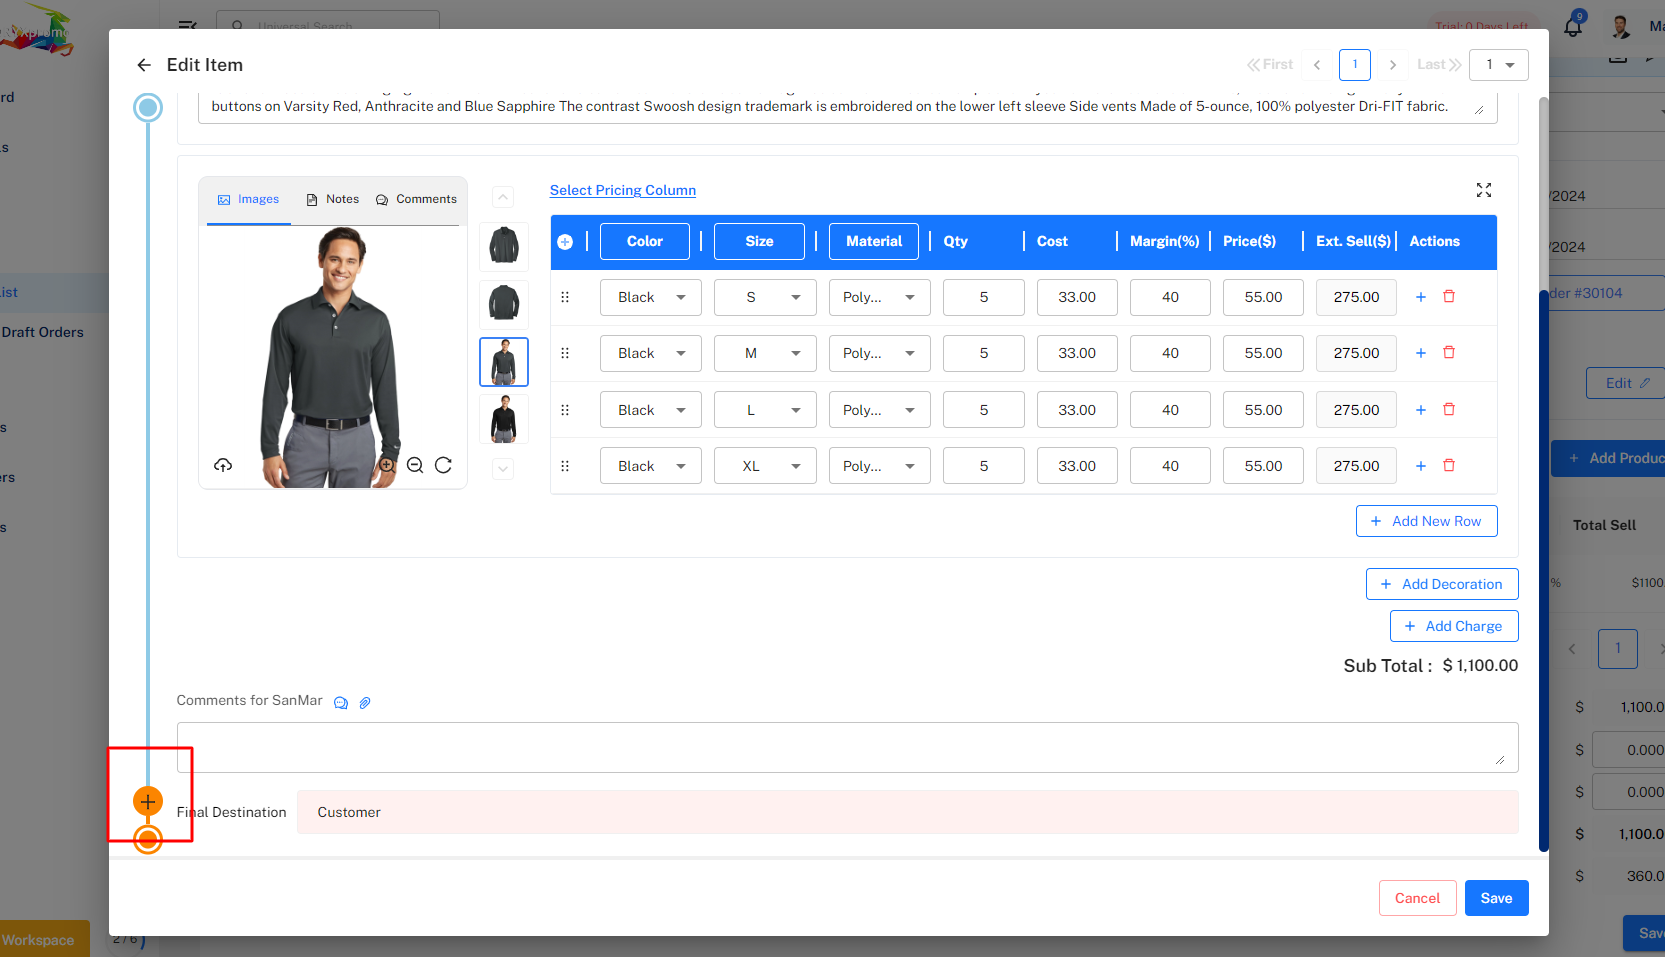Open Size dropdown showing S
The image size is (1665, 957).
(x=765, y=297)
